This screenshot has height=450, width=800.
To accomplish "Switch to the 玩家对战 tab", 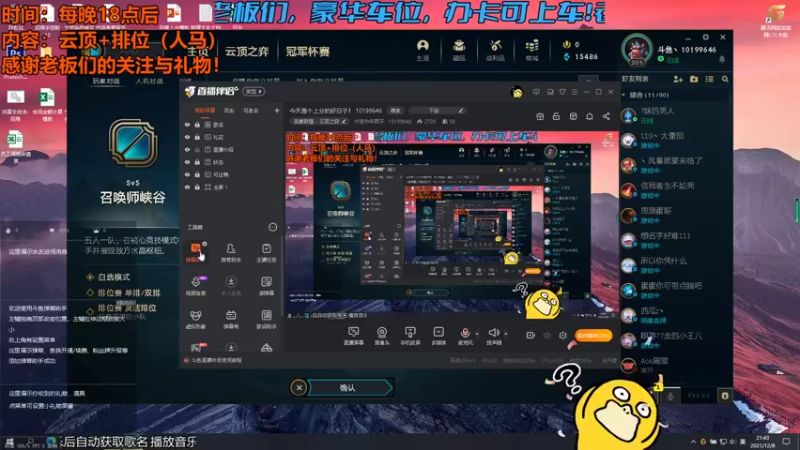I will 106,81.
